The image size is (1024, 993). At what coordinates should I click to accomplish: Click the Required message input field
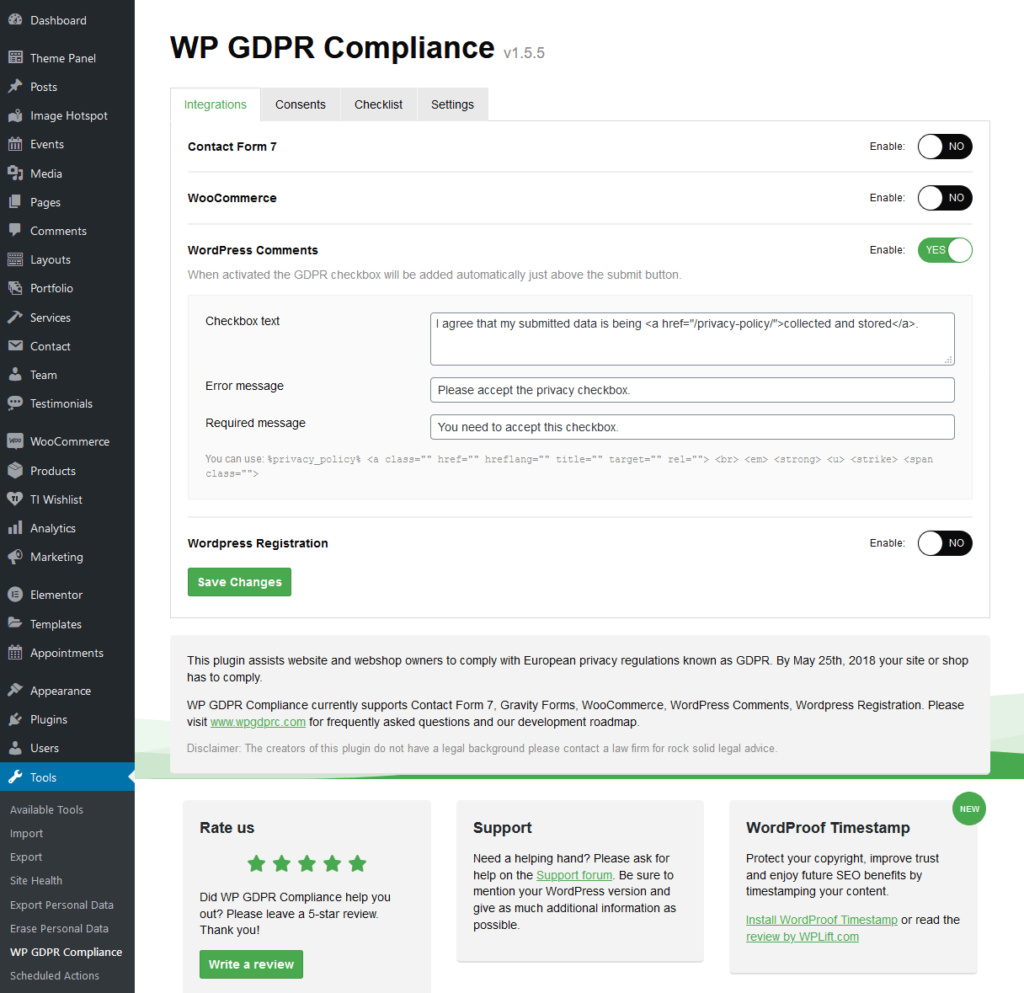[692, 427]
